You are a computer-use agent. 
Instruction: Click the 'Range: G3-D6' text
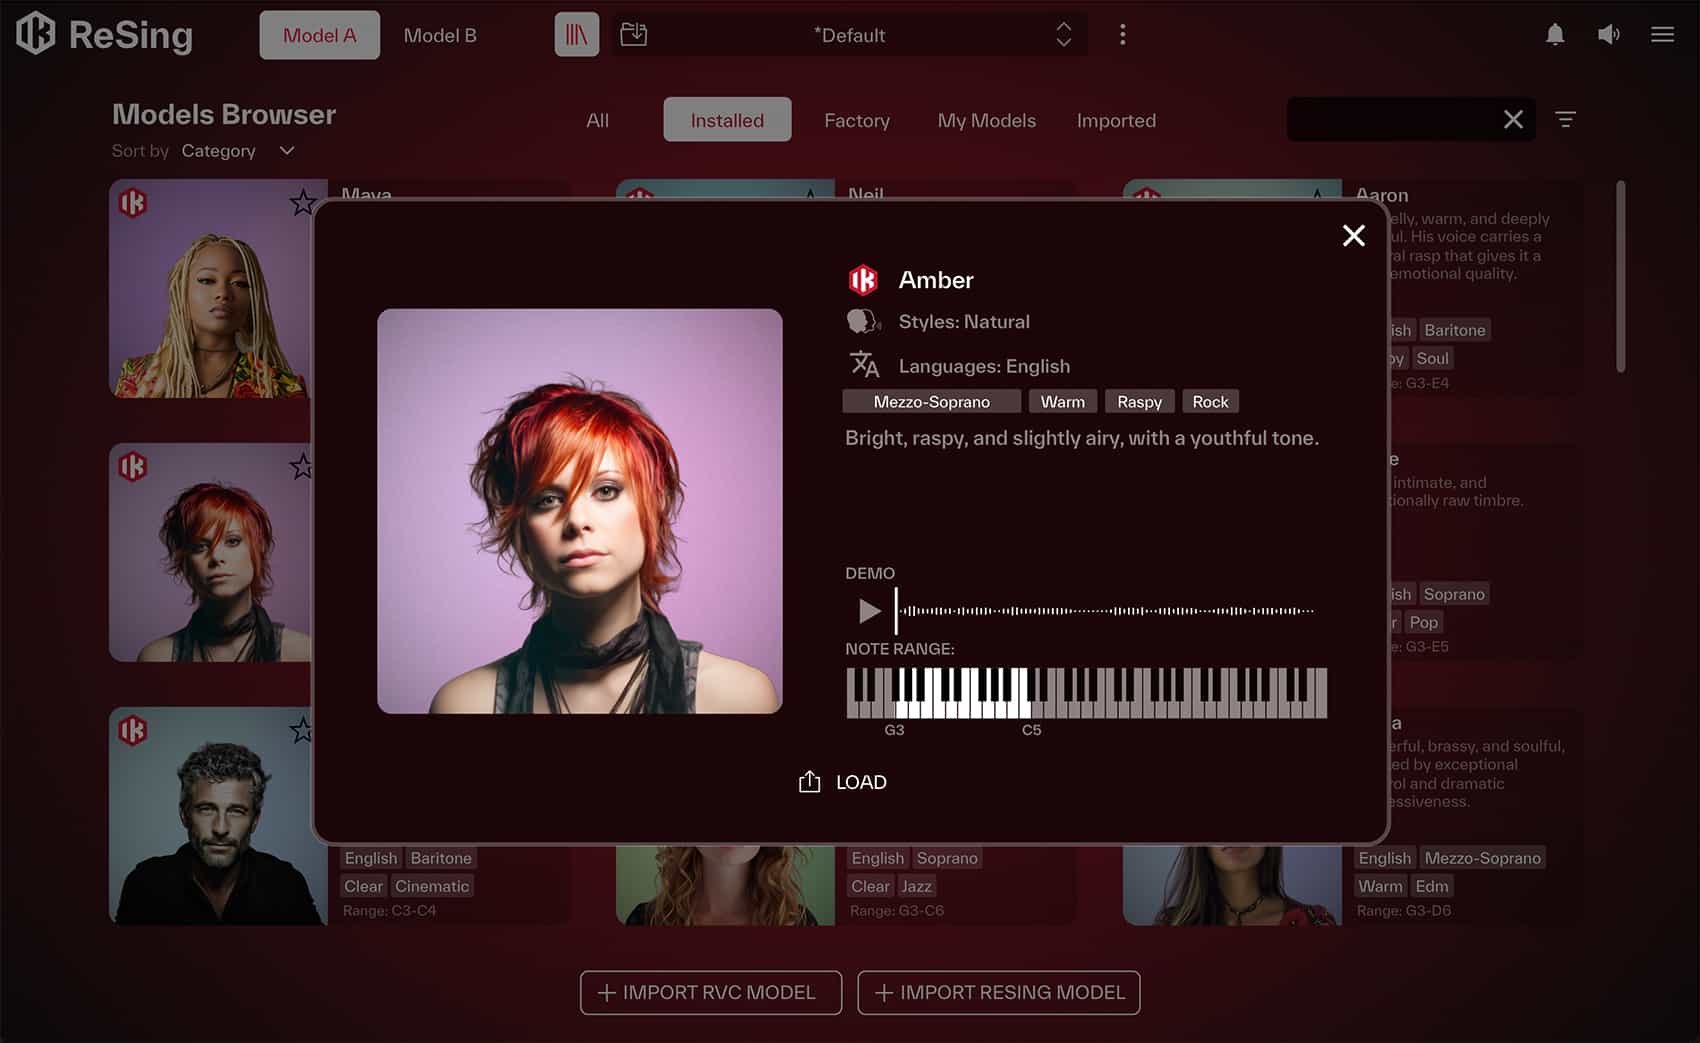(1404, 911)
